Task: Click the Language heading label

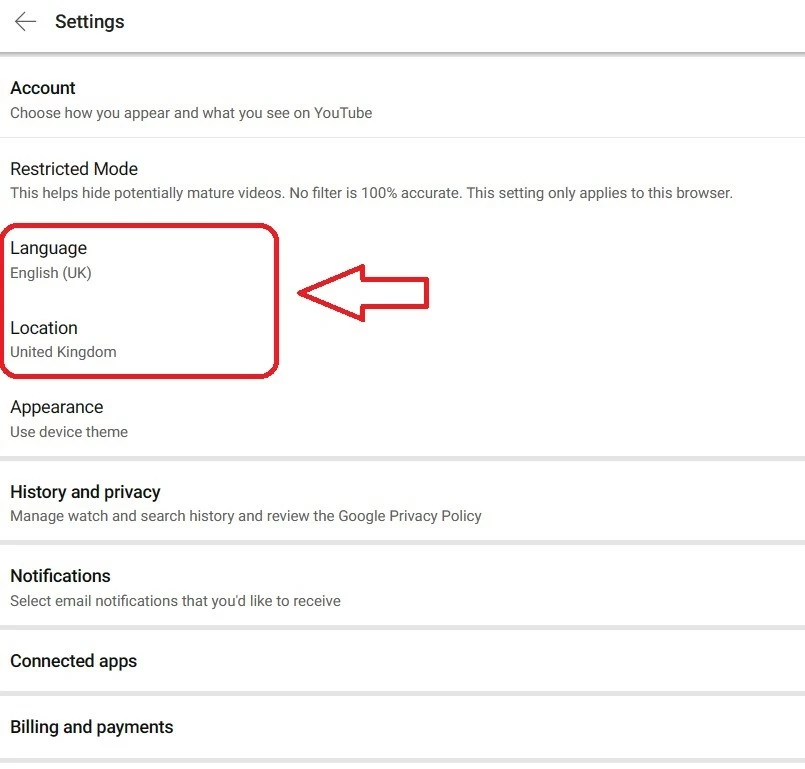Action: tap(48, 248)
